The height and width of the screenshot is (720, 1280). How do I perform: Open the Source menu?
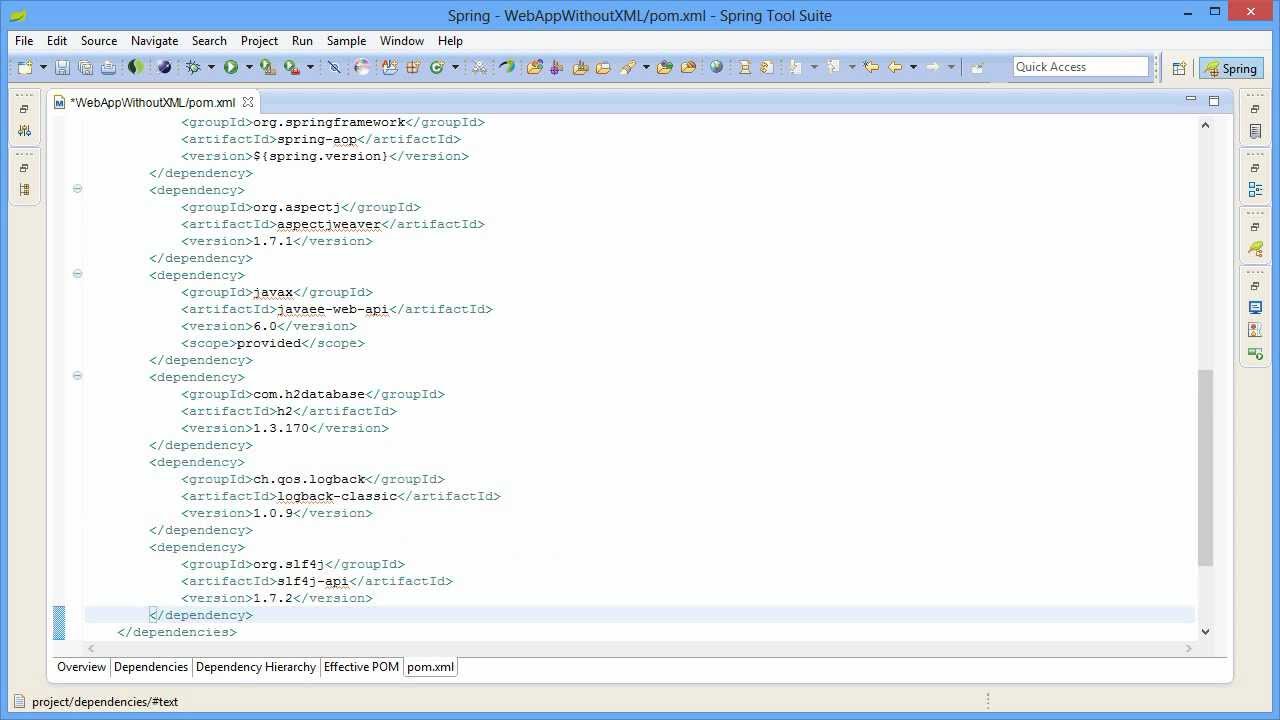[99, 41]
